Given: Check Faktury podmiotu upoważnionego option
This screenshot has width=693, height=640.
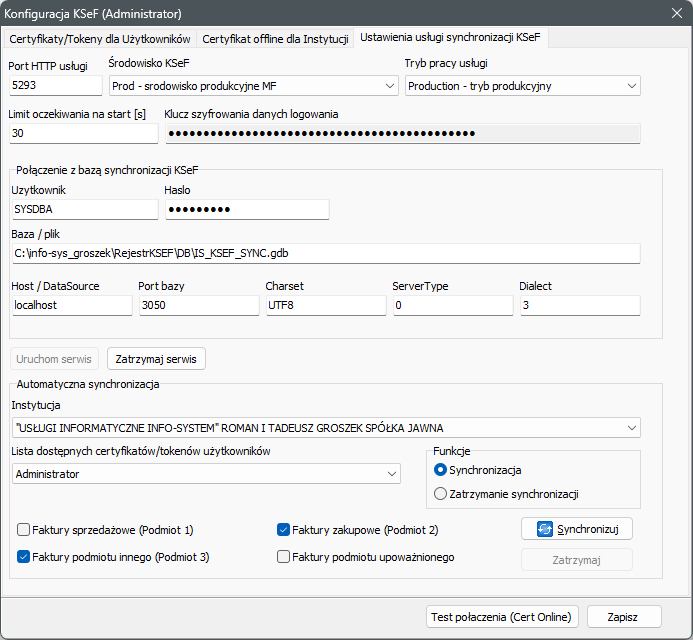Looking at the screenshot, I should [284, 556].
